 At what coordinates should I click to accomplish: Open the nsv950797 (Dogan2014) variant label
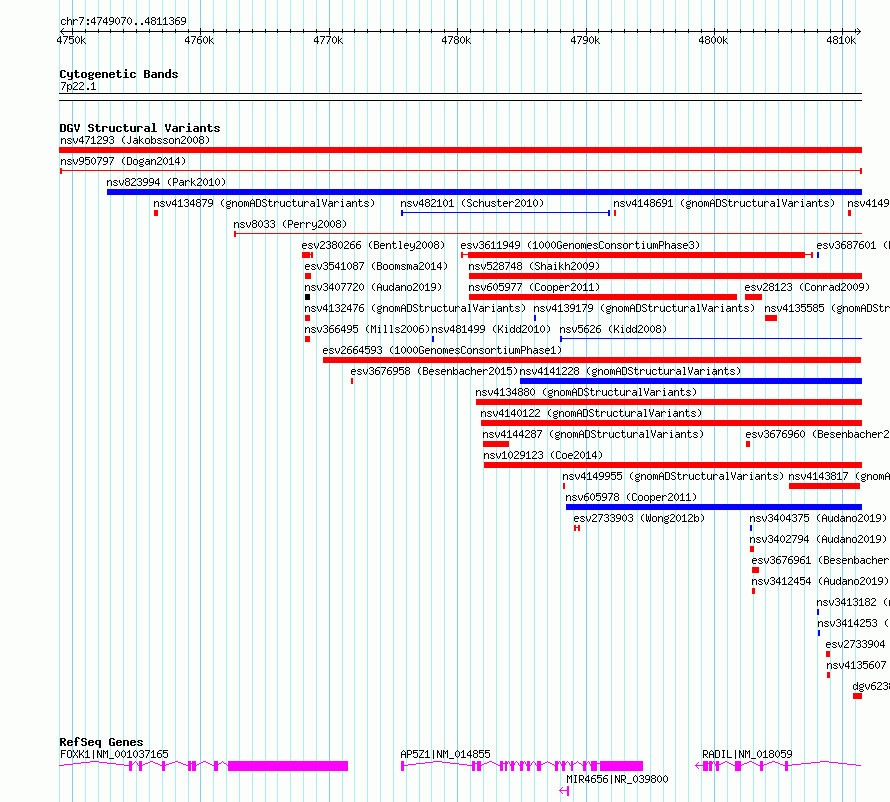point(123,161)
